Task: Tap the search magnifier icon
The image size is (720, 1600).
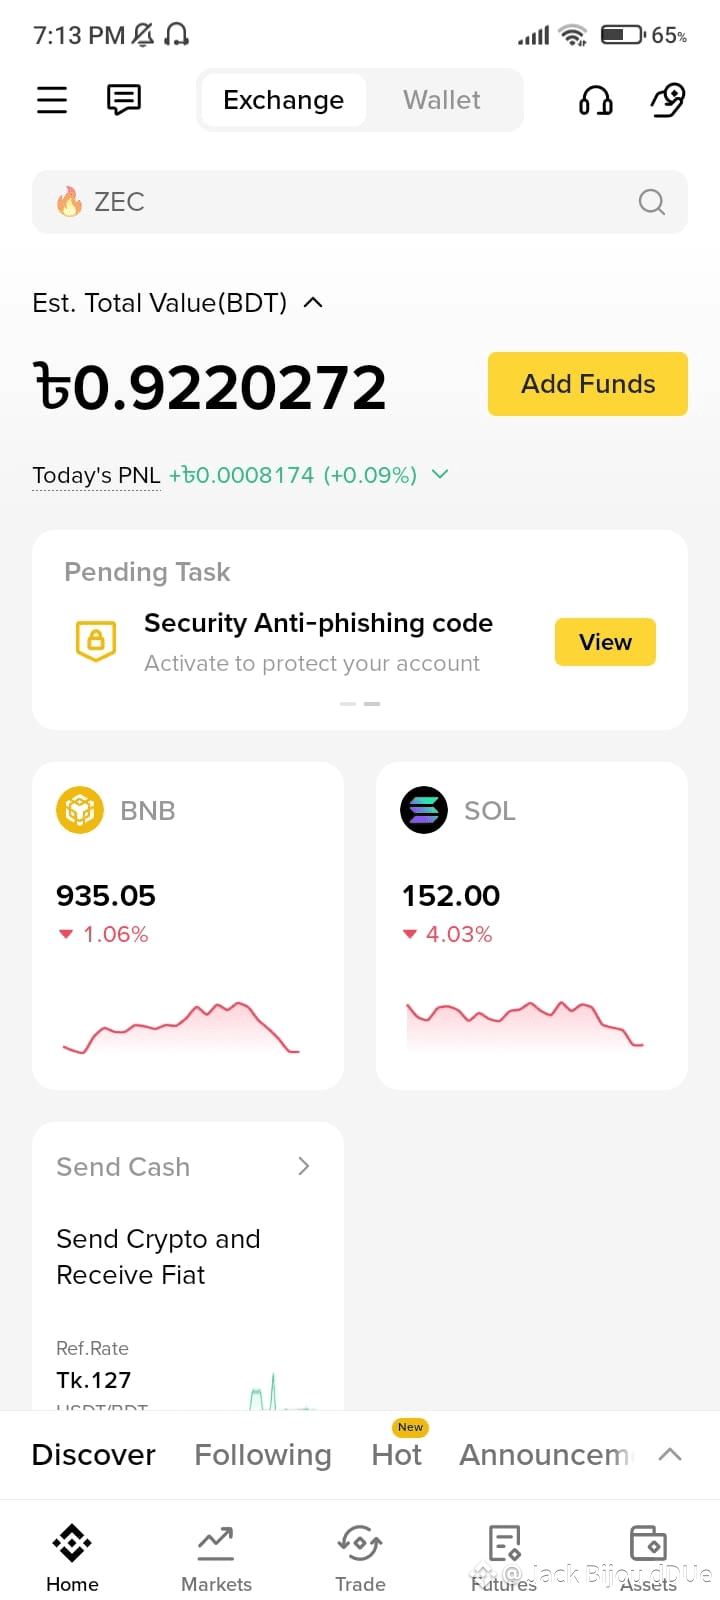Action: (652, 202)
